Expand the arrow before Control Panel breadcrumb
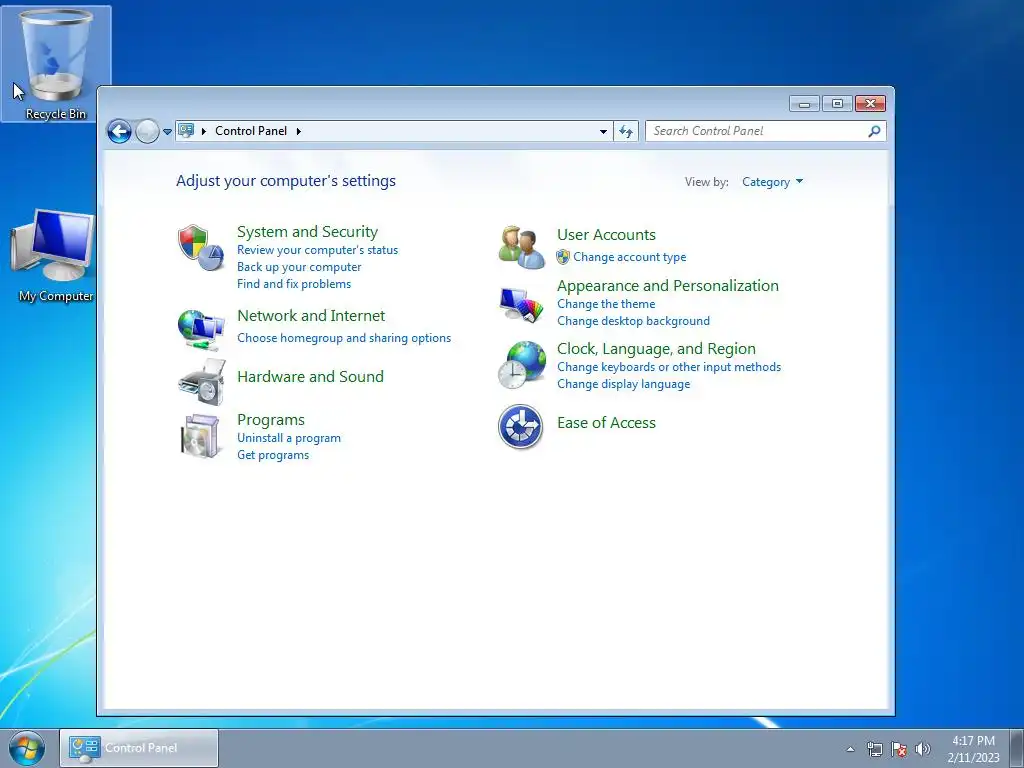Screen dimensions: 1024x768 pyautogui.click(x=204, y=131)
